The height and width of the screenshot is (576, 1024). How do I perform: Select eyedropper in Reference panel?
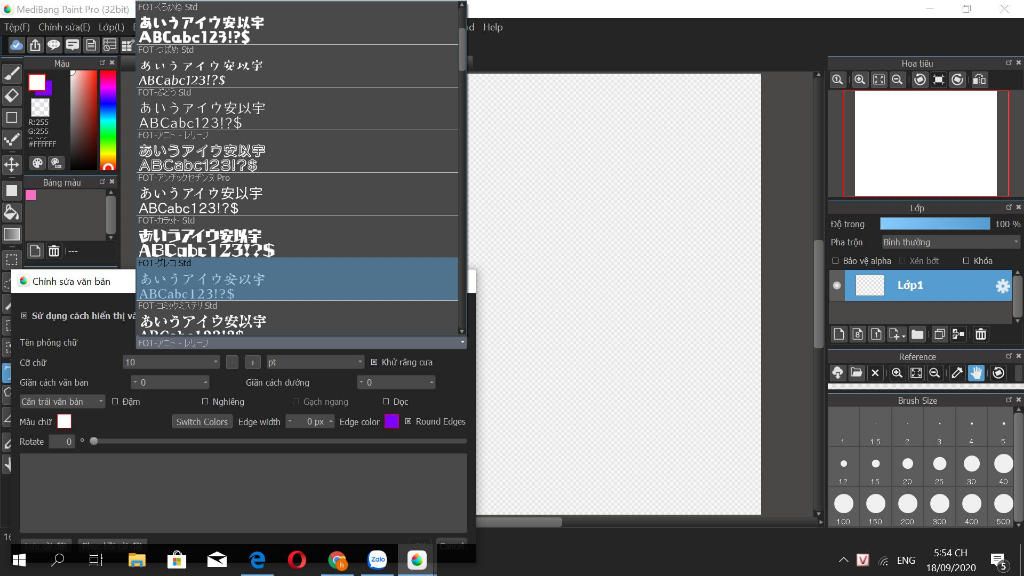coord(957,373)
